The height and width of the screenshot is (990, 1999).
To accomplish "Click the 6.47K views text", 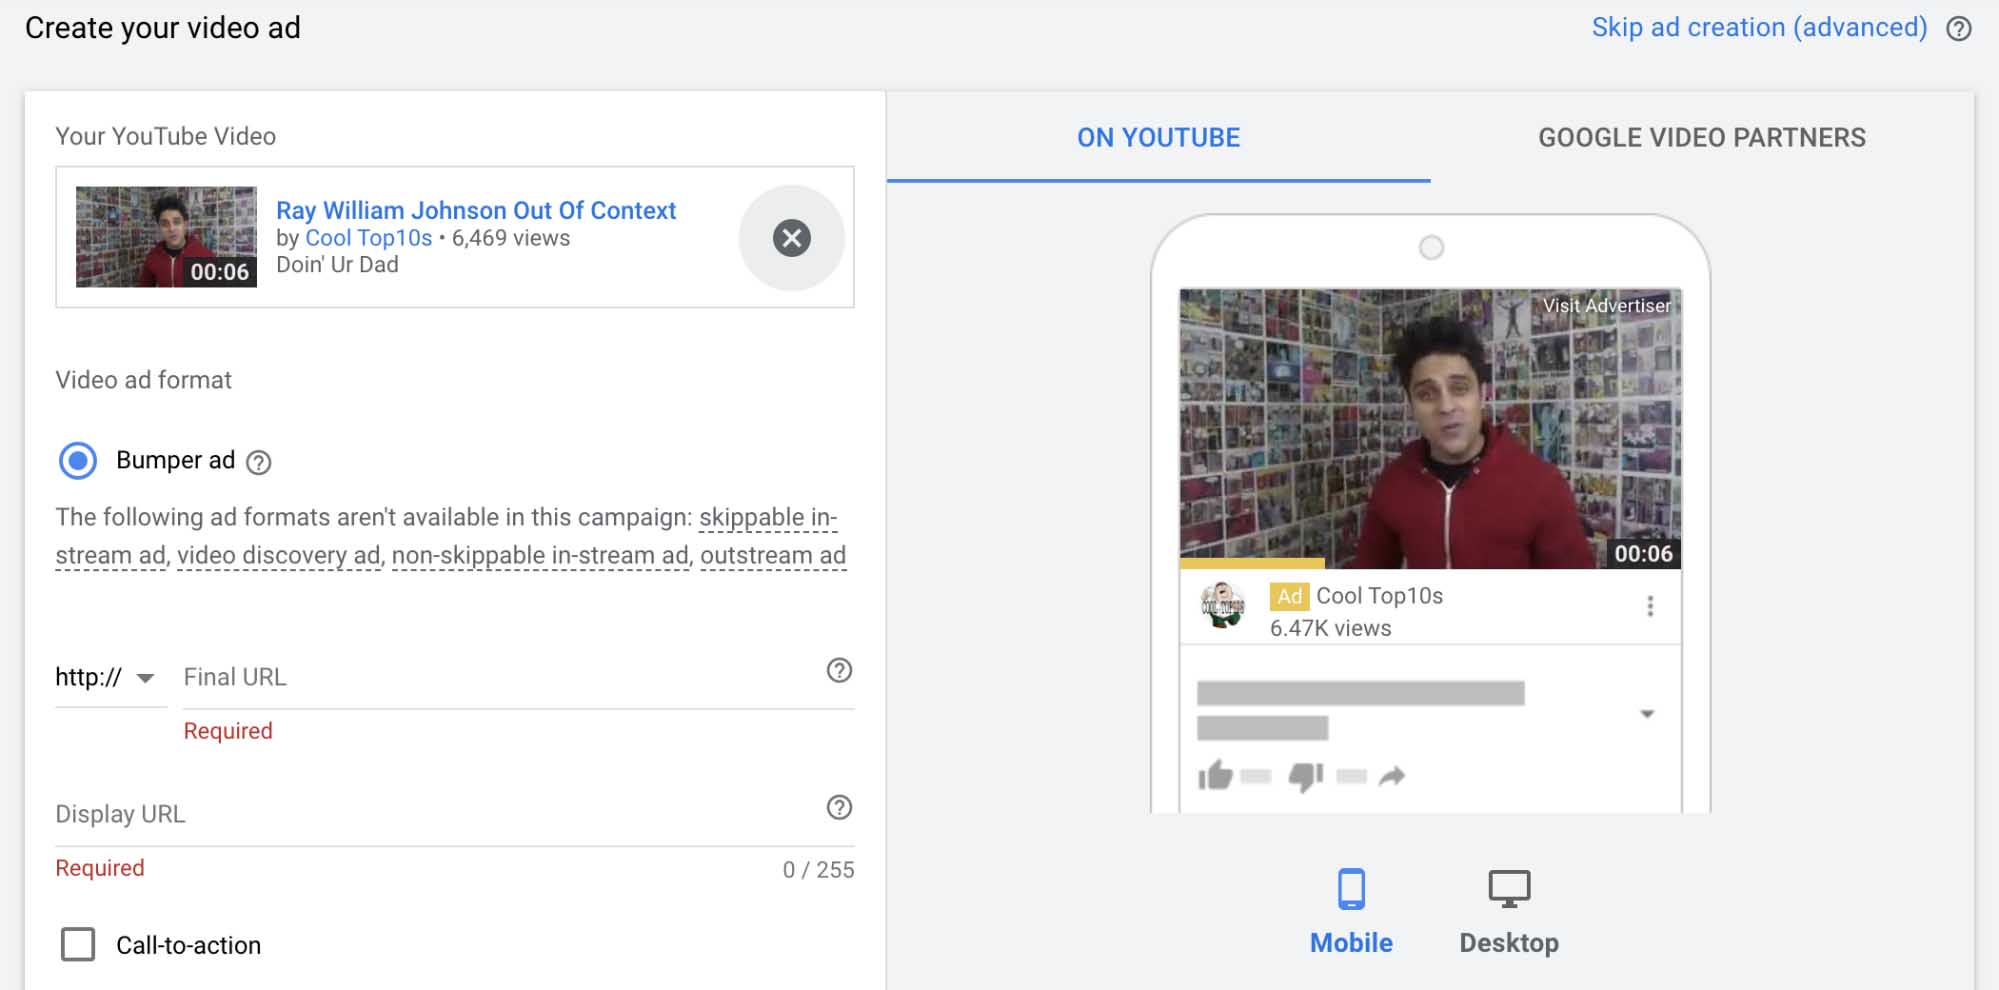I will [1330, 629].
